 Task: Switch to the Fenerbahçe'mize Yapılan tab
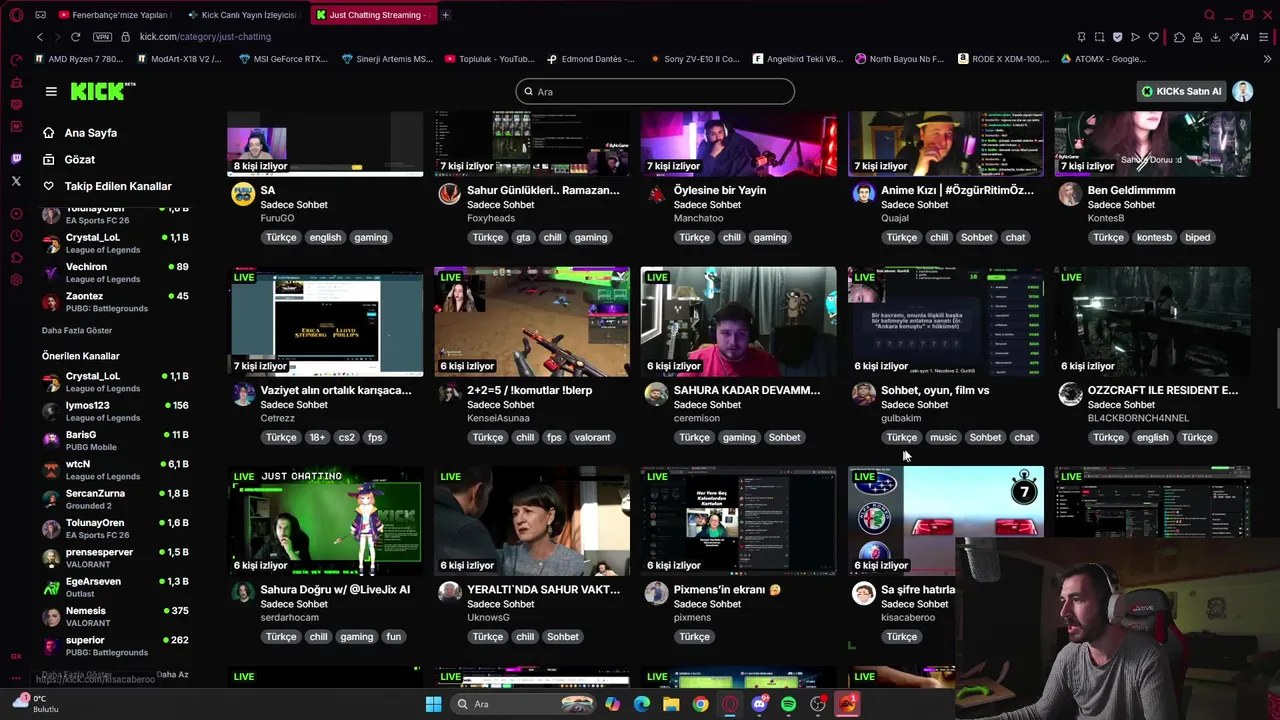tap(114, 15)
